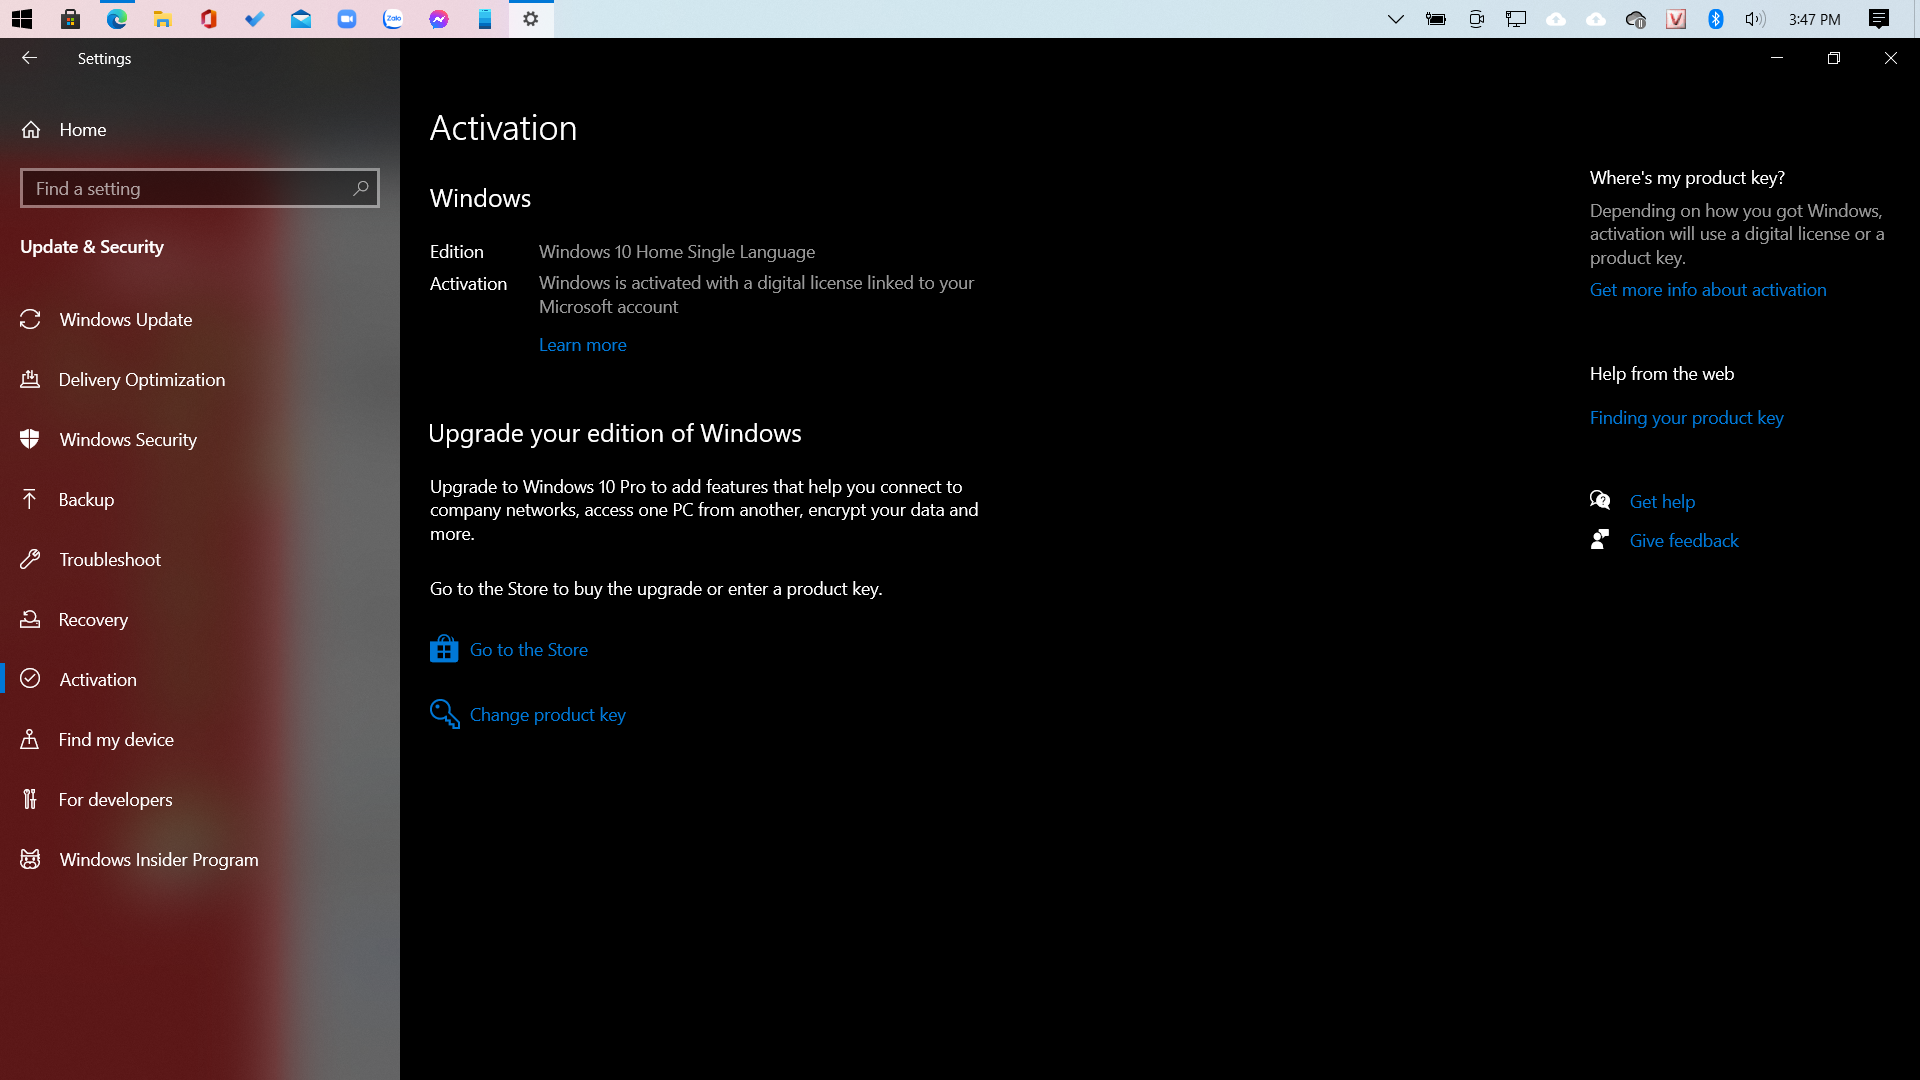Screen dimensions: 1920x1080
Task: Click the red V tray icon
Action: pos(1676,19)
